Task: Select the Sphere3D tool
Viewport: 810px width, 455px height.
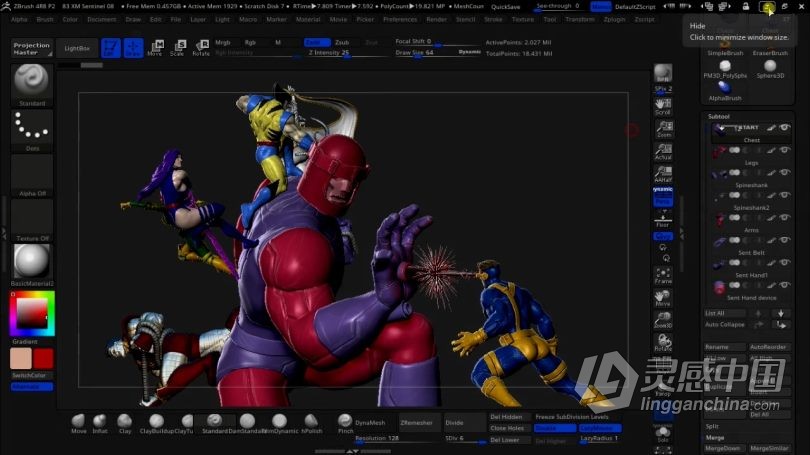Action: [770, 69]
